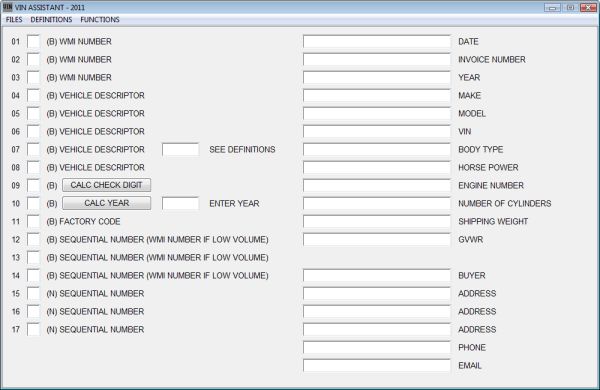Viewport: 600px width, 390px height.
Task: Focus the ENGINE NUMBER field
Action: coord(377,185)
